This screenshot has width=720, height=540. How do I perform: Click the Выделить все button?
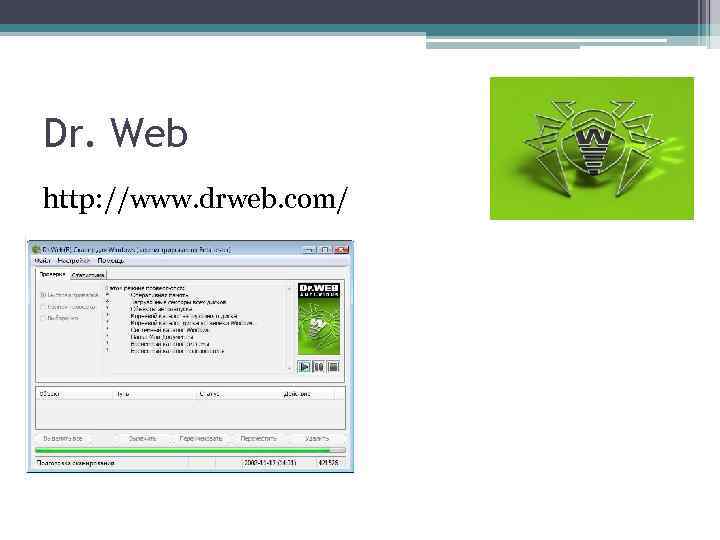click(63, 439)
